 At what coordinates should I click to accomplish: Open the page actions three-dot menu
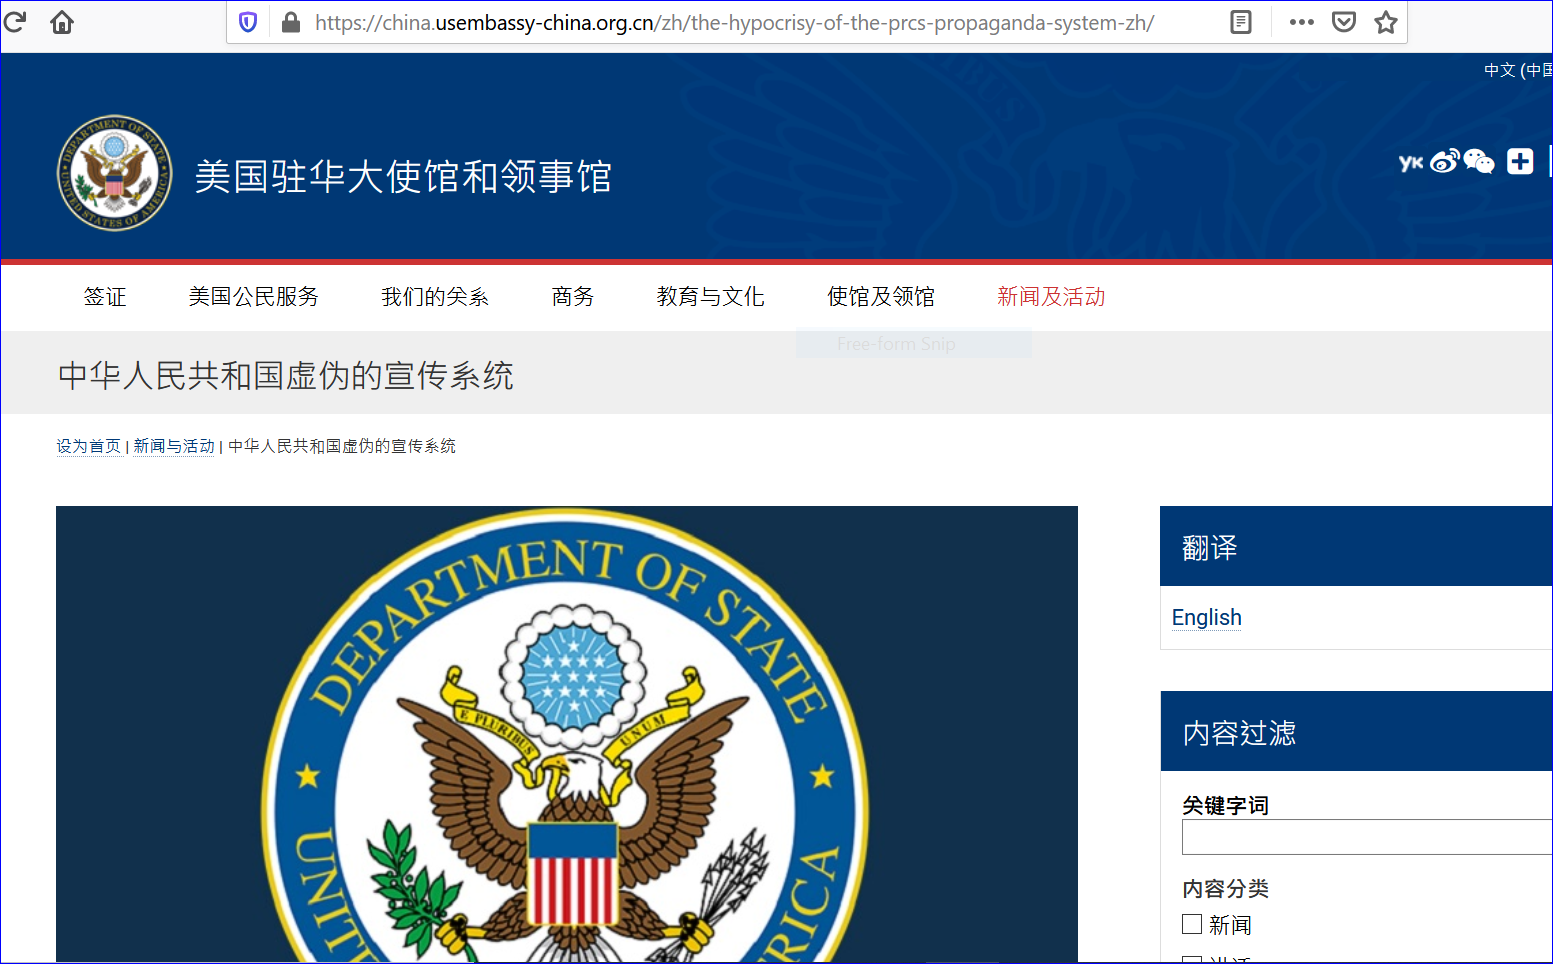coord(1301,22)
